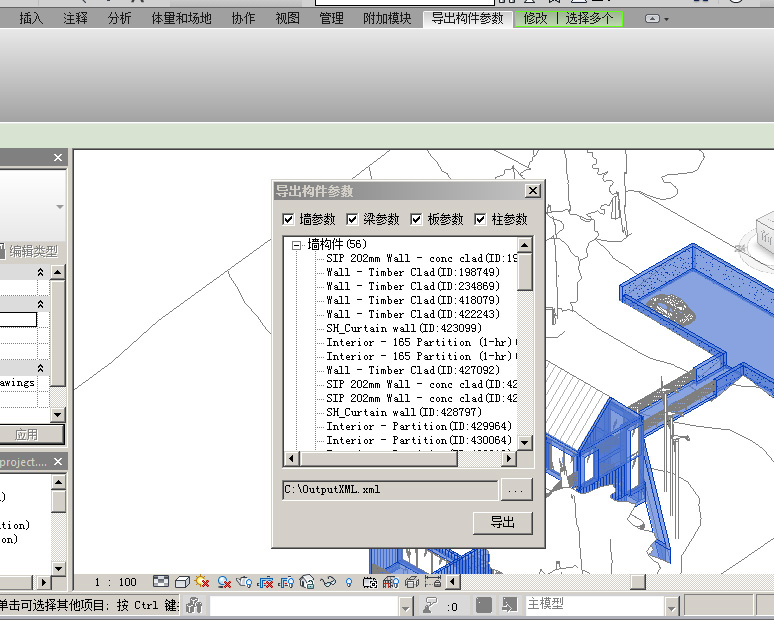Click the 导出 button in dialog
The image size is (774, 620).
tap(502, 523)
